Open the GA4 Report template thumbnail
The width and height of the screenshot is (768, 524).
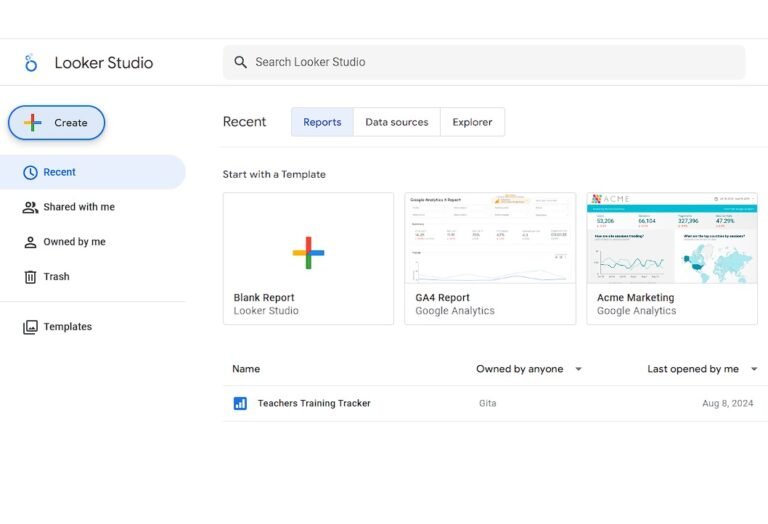[490, 238]
